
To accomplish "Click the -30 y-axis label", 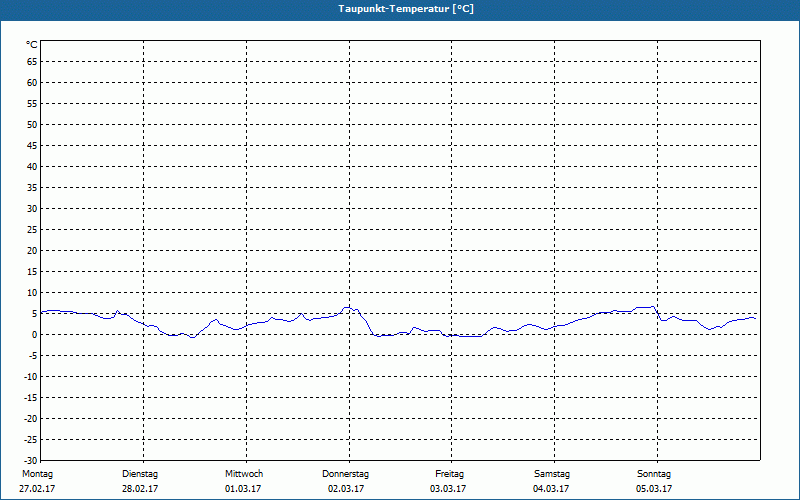I will (x=31, y=460).
